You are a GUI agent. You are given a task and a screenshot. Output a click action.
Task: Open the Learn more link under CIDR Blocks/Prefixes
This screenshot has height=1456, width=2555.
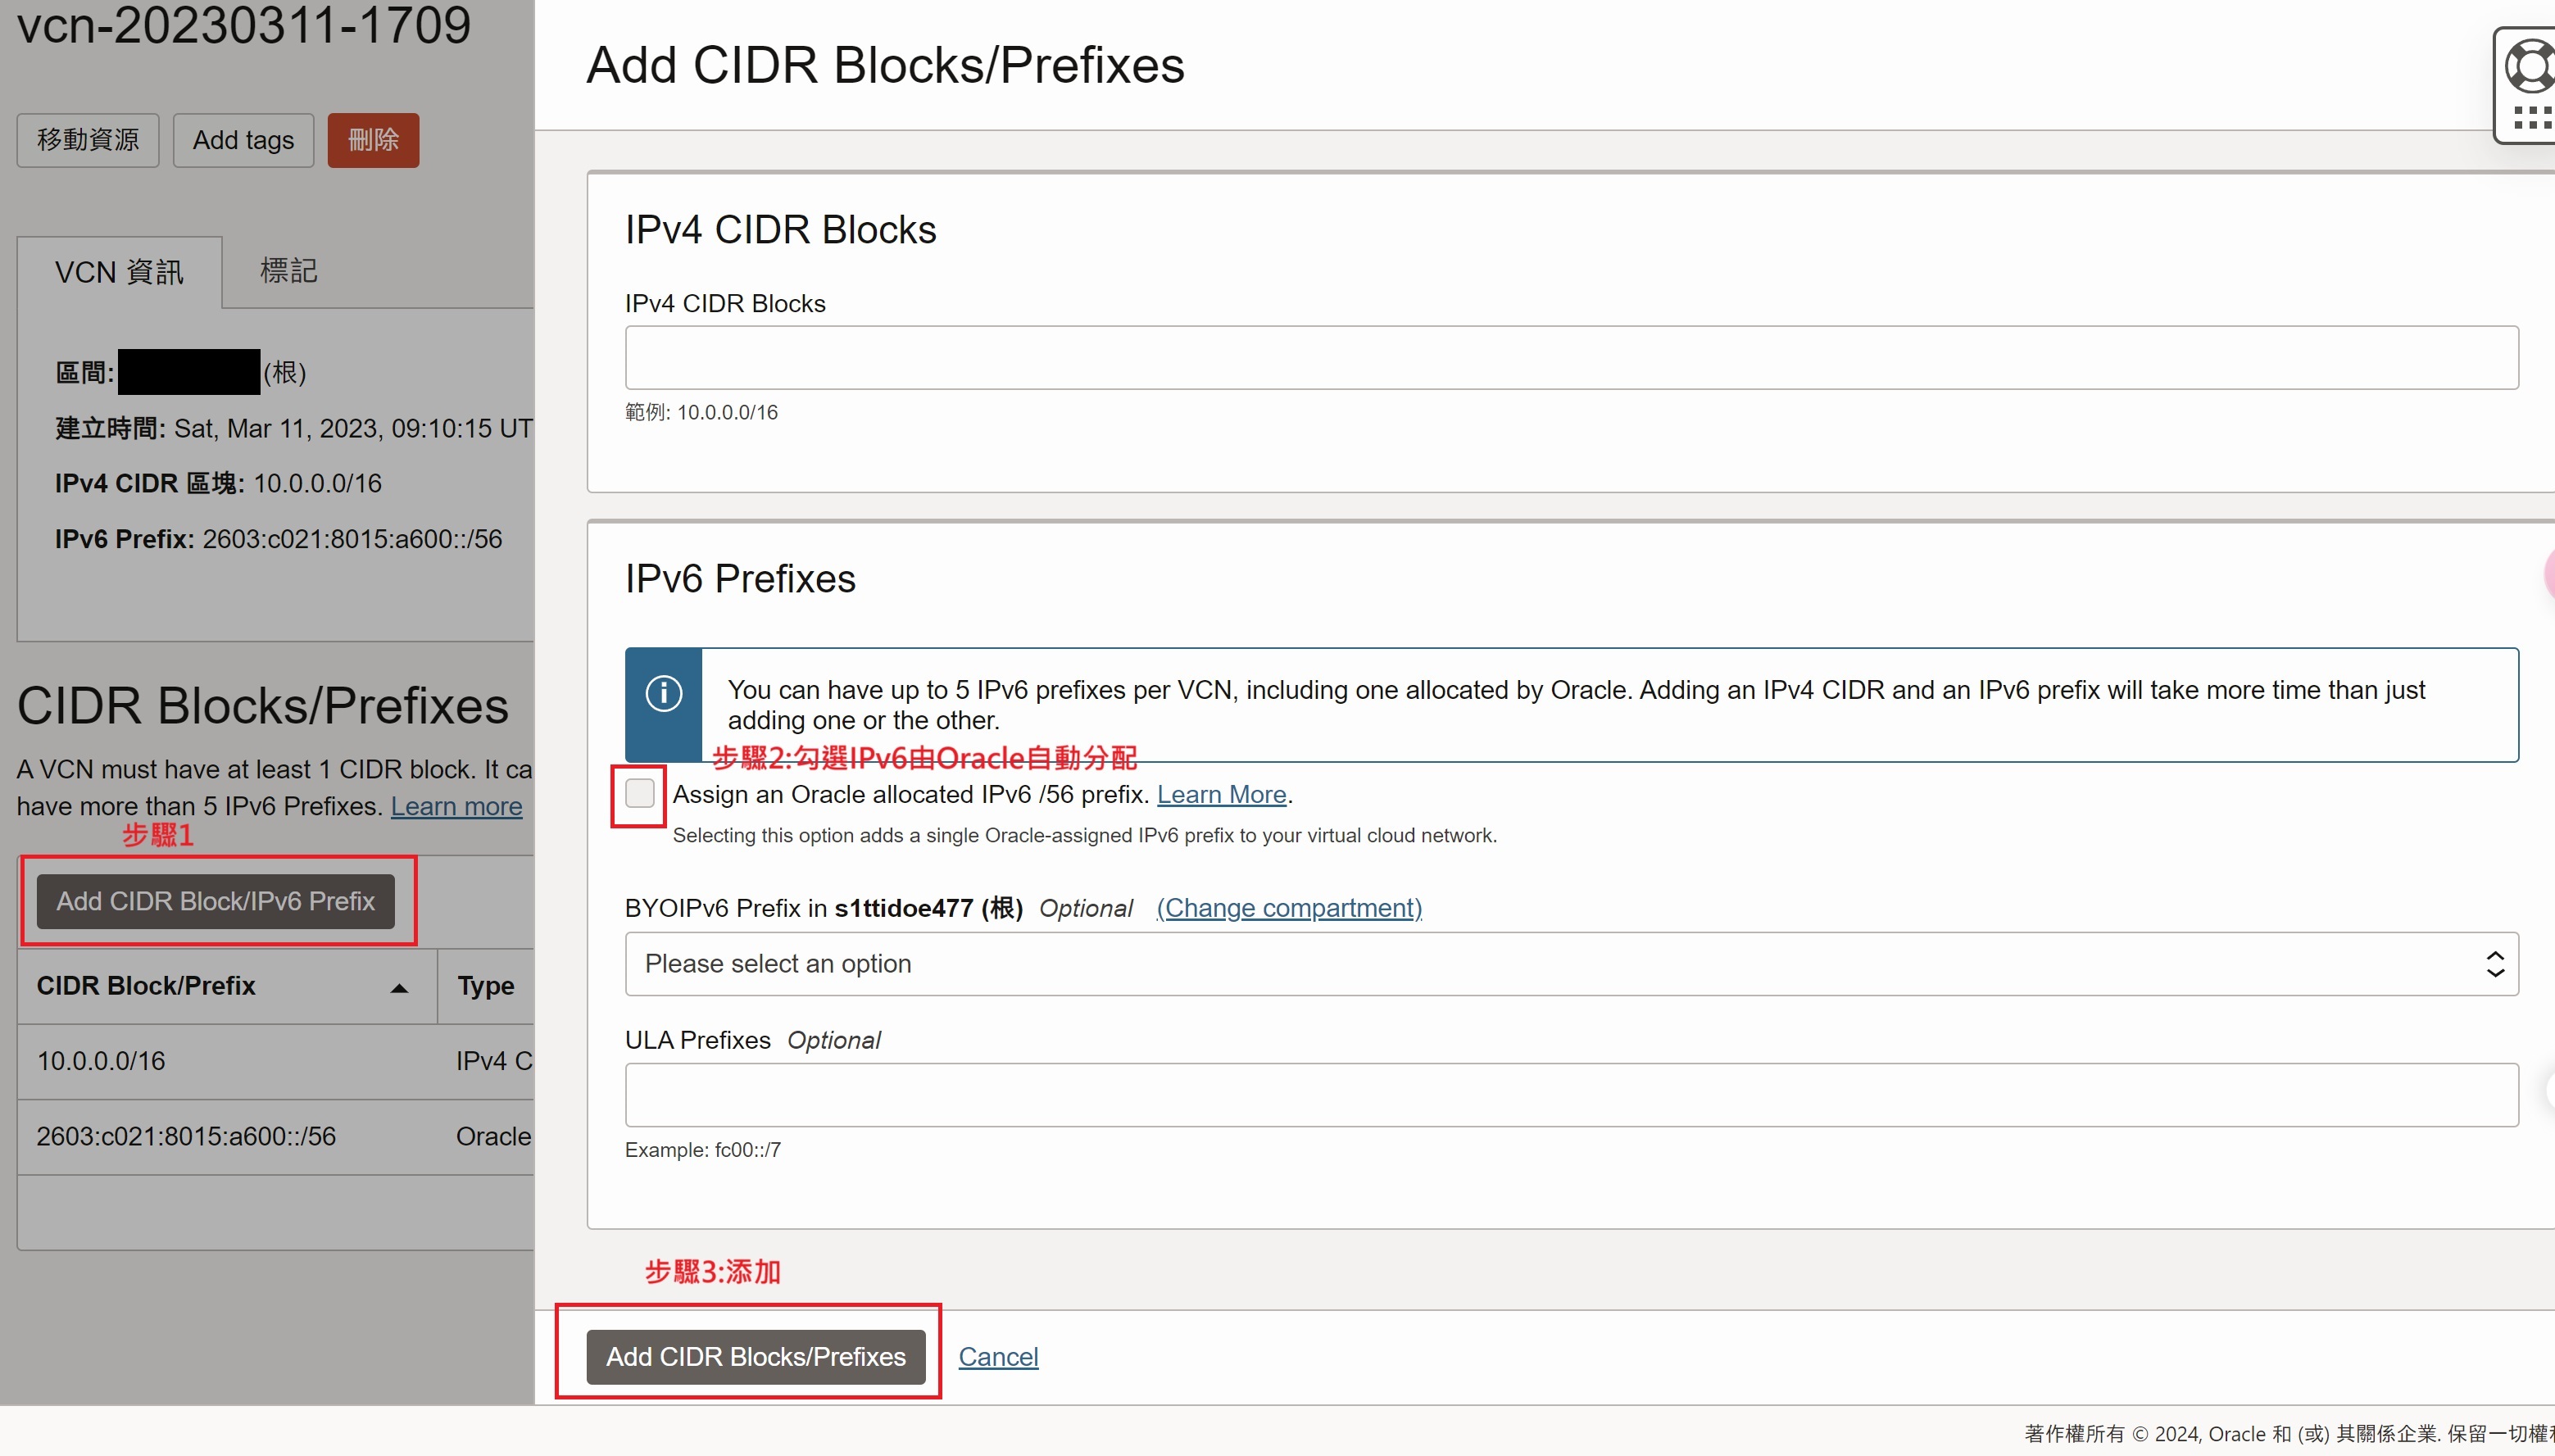pyautogui.click(x=456, y=806)
